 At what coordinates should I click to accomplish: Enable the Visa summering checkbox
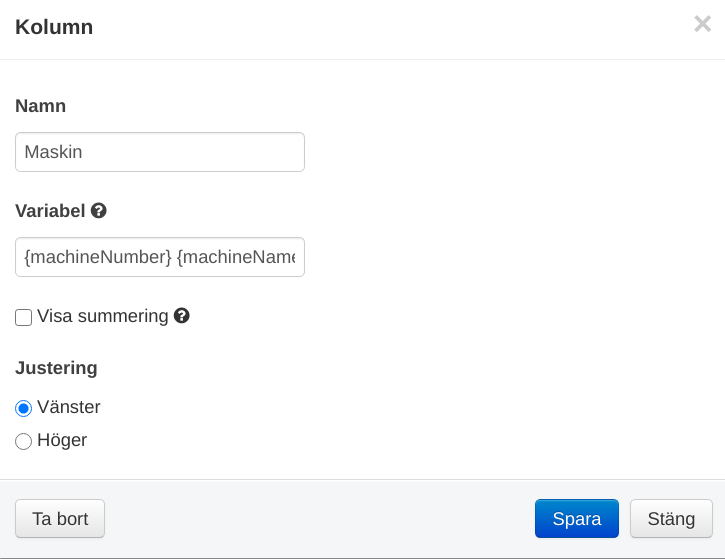coord(24,318)
